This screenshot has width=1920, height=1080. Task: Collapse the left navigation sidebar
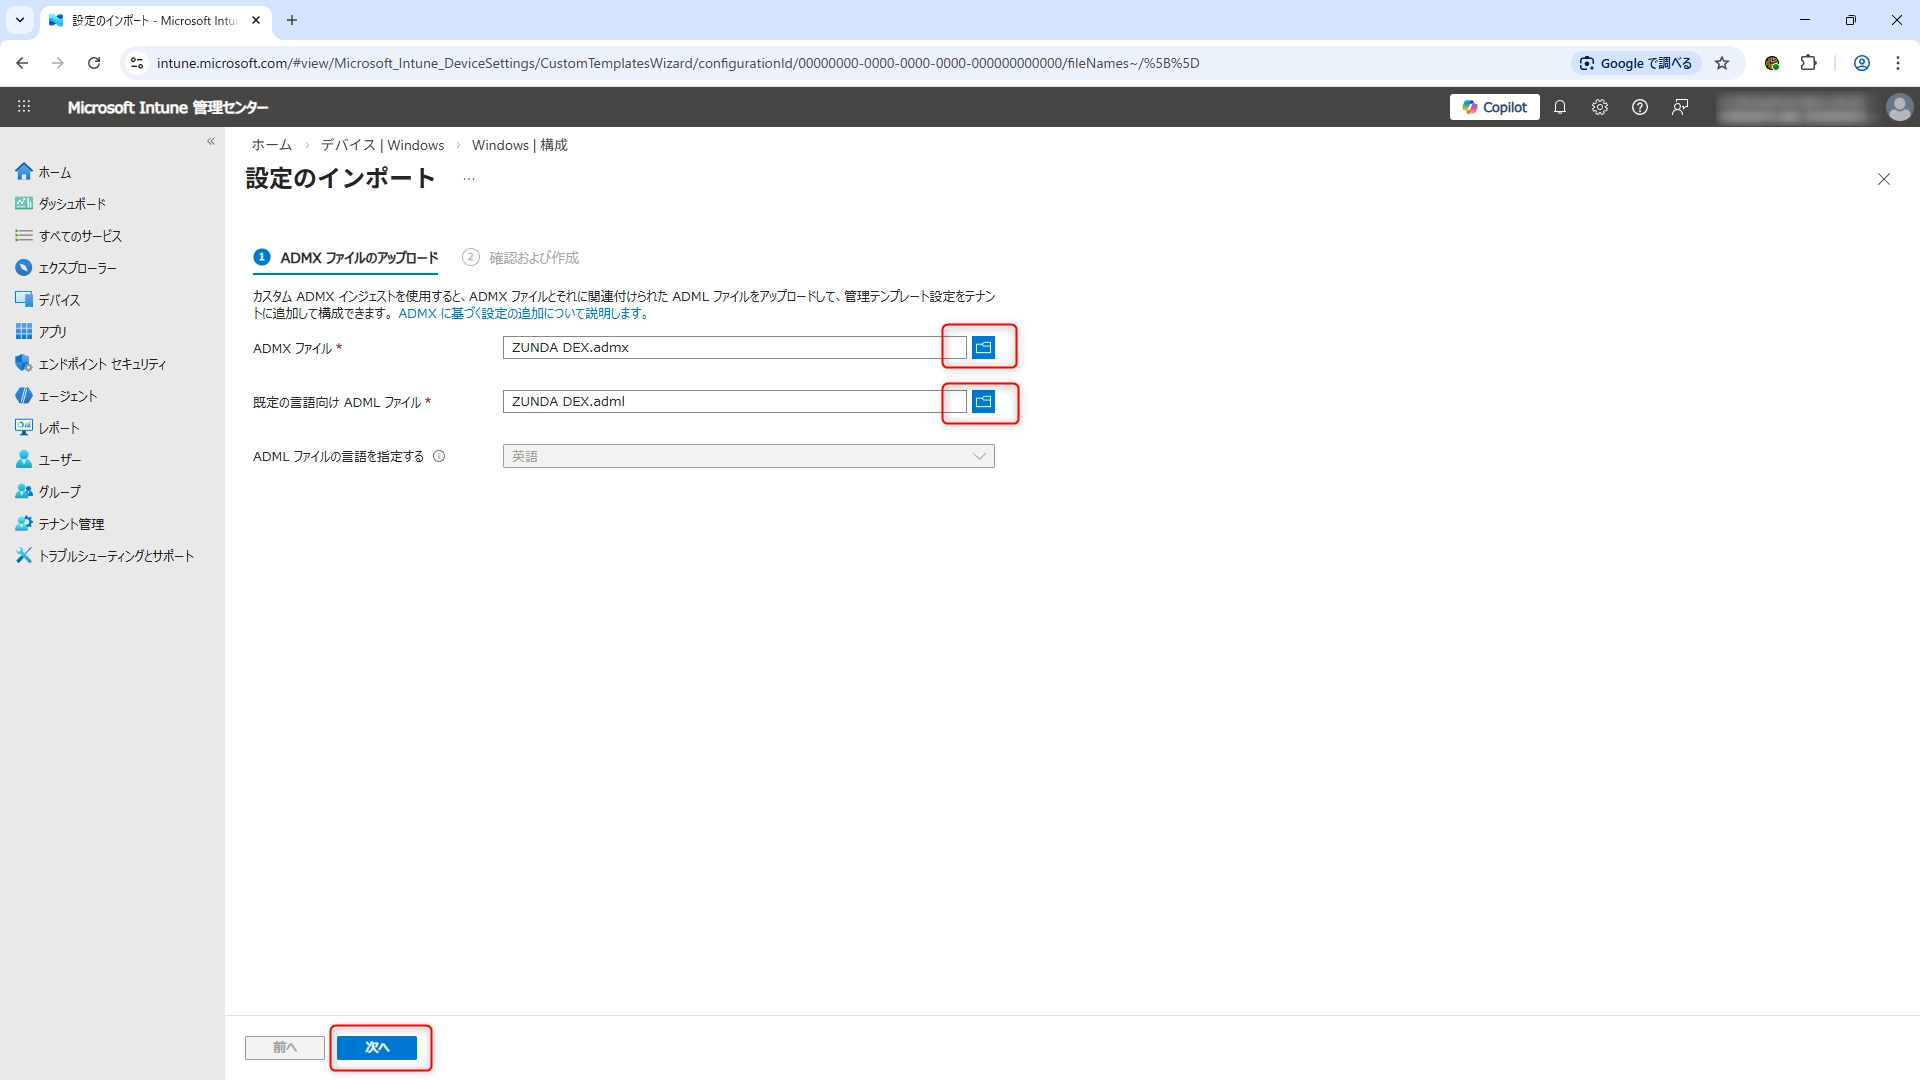pos(211,141)
